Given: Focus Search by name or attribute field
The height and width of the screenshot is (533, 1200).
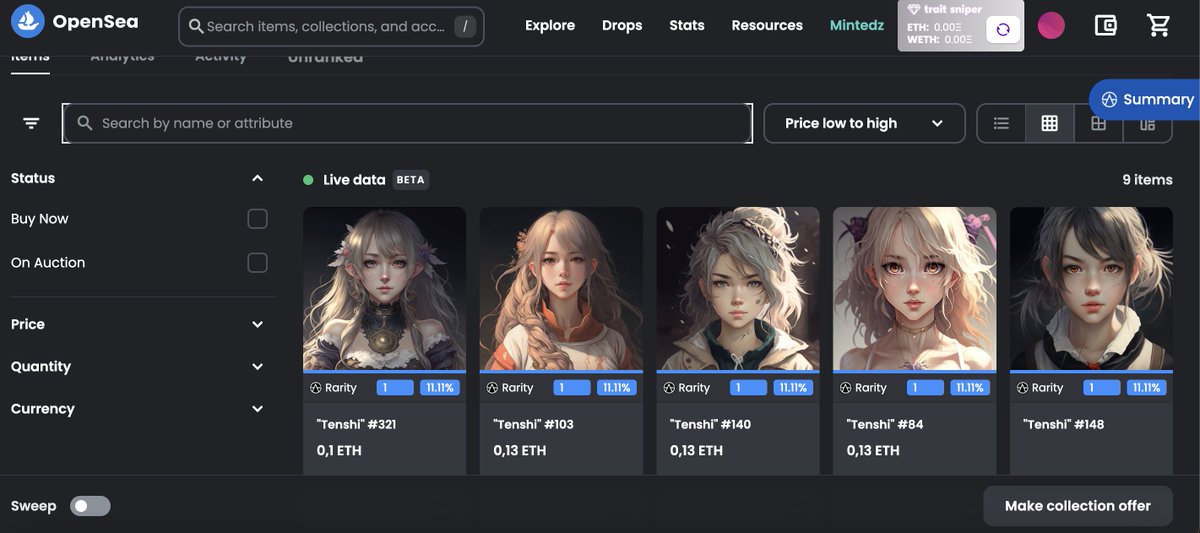Looking at the screenshot, I should pyautogui.click(x=407, y=123).
